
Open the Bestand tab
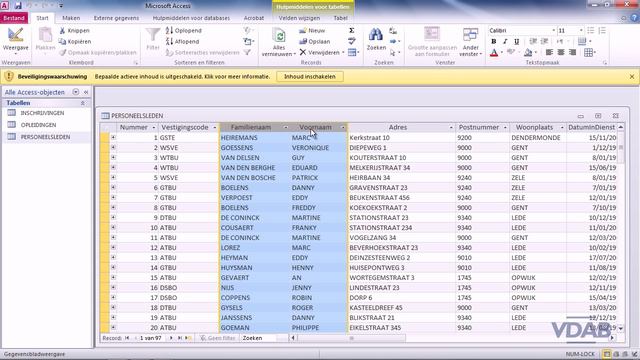14,18
